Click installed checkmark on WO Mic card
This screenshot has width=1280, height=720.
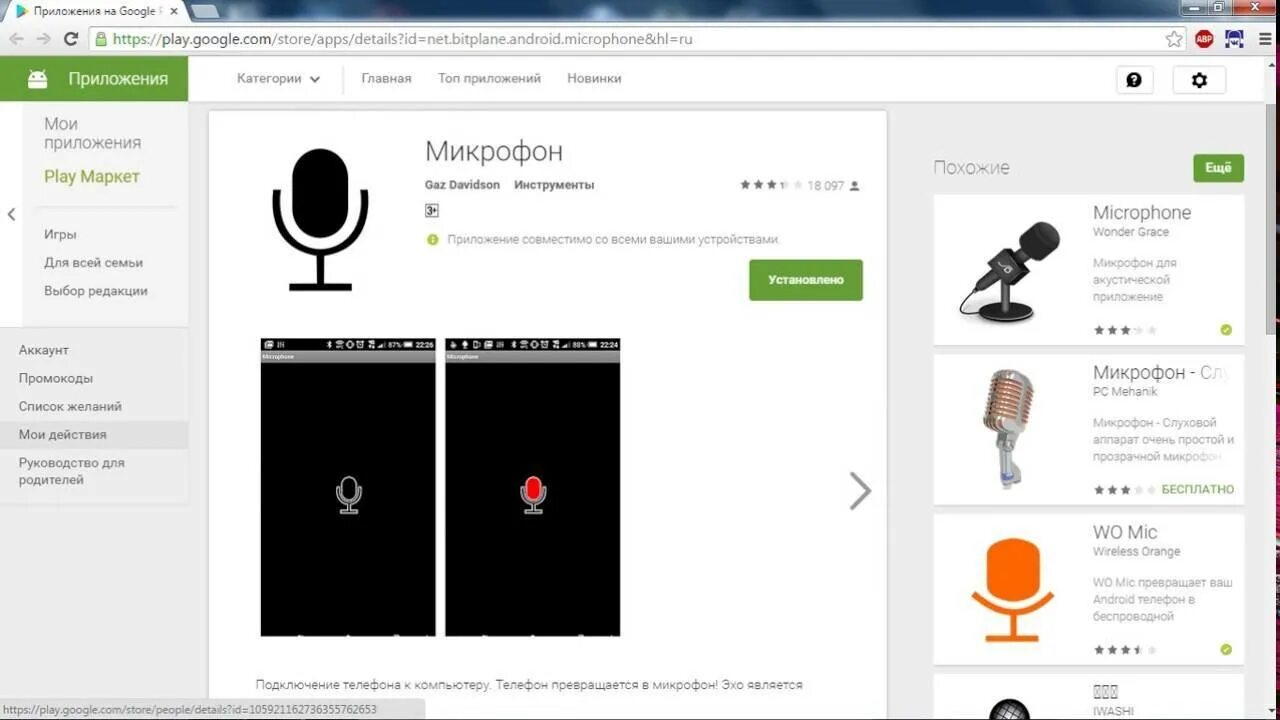pos(1226,650)
